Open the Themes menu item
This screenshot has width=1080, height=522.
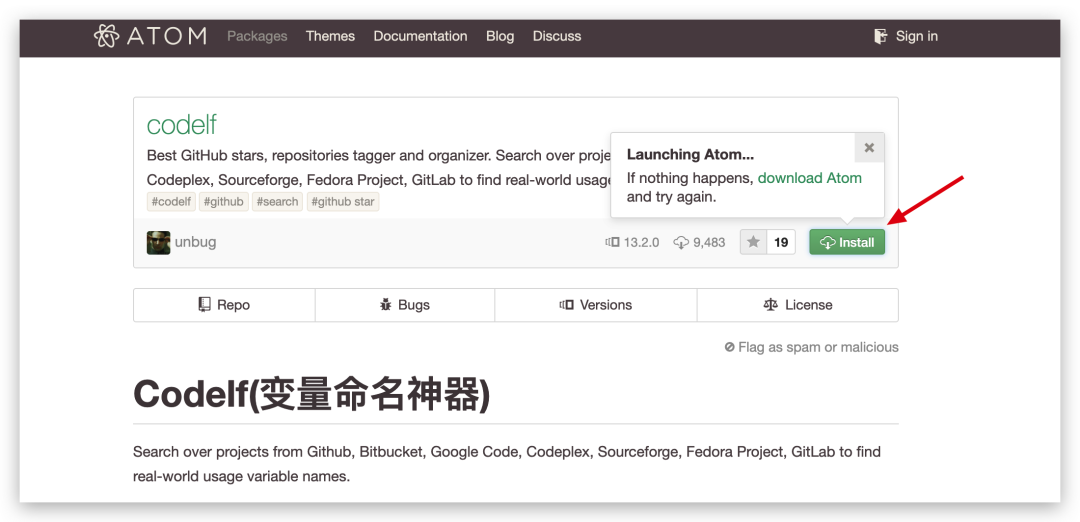click(x=330, y=36)
